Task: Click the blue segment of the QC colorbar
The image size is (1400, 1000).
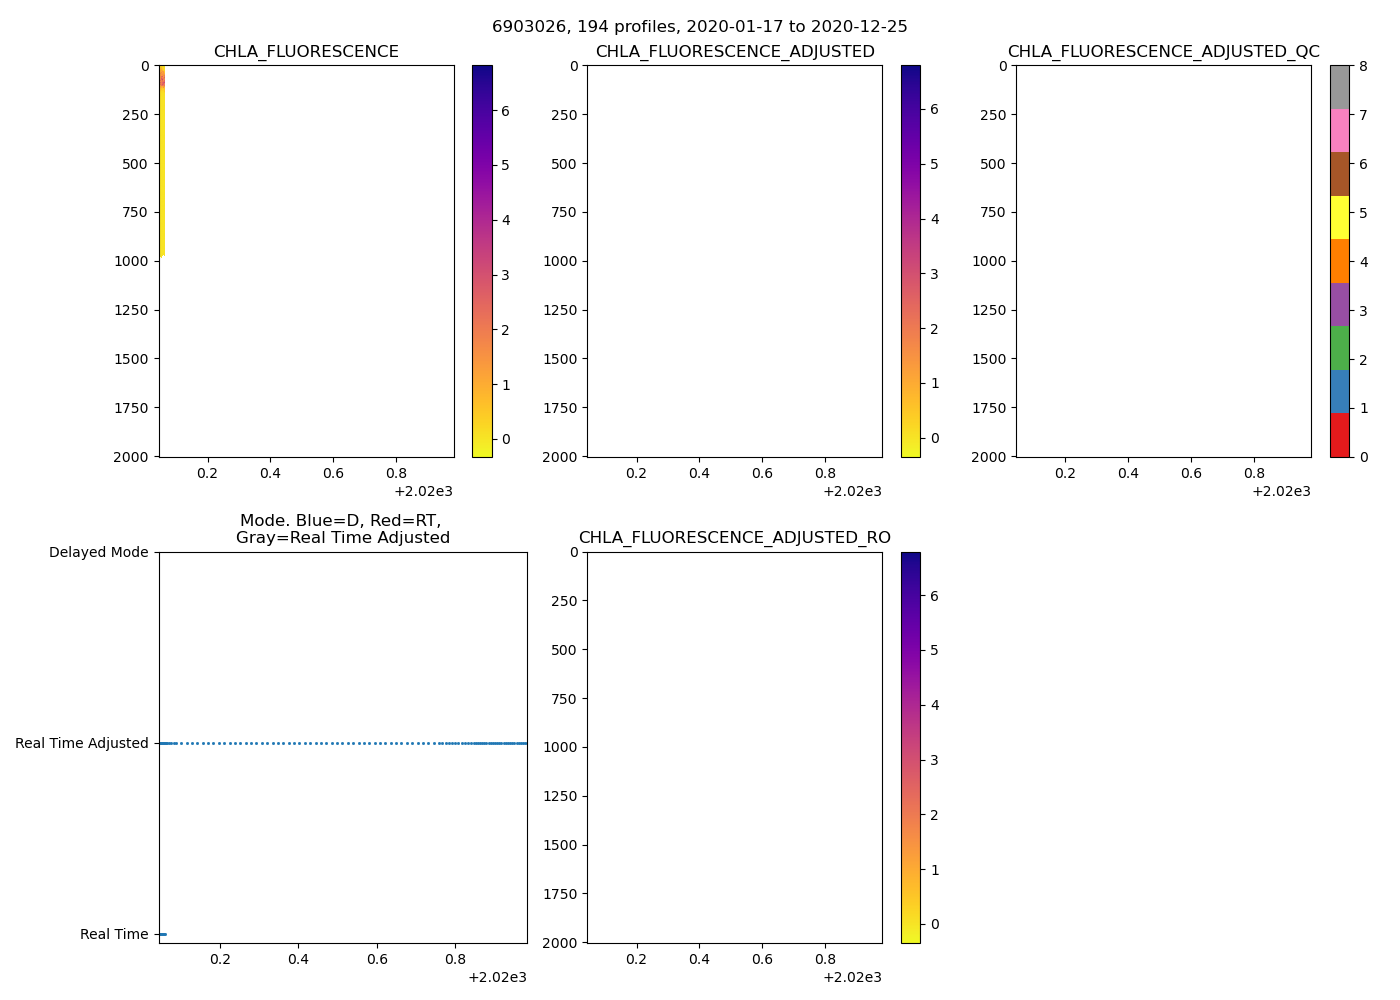Action: 1339,391
